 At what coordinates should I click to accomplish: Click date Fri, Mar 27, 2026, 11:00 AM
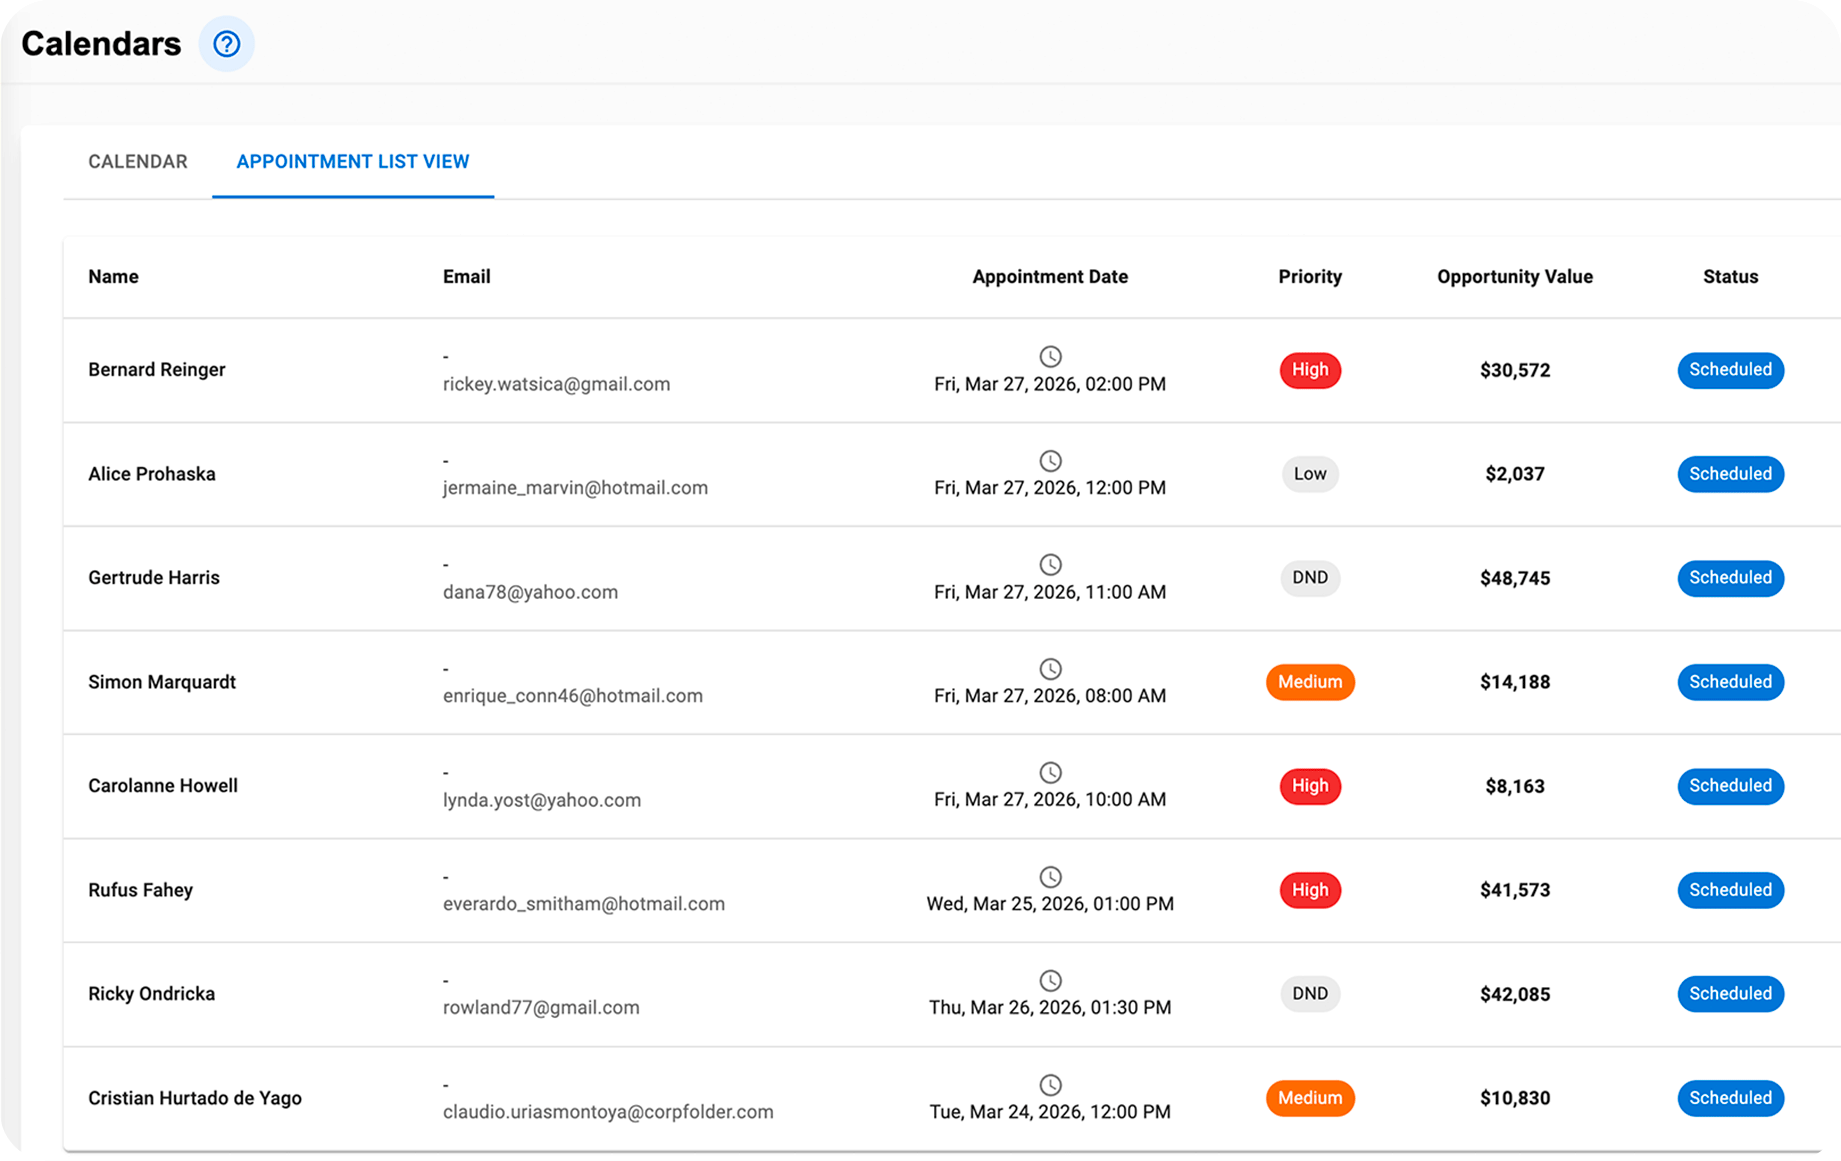click(x=1050, y=592)
